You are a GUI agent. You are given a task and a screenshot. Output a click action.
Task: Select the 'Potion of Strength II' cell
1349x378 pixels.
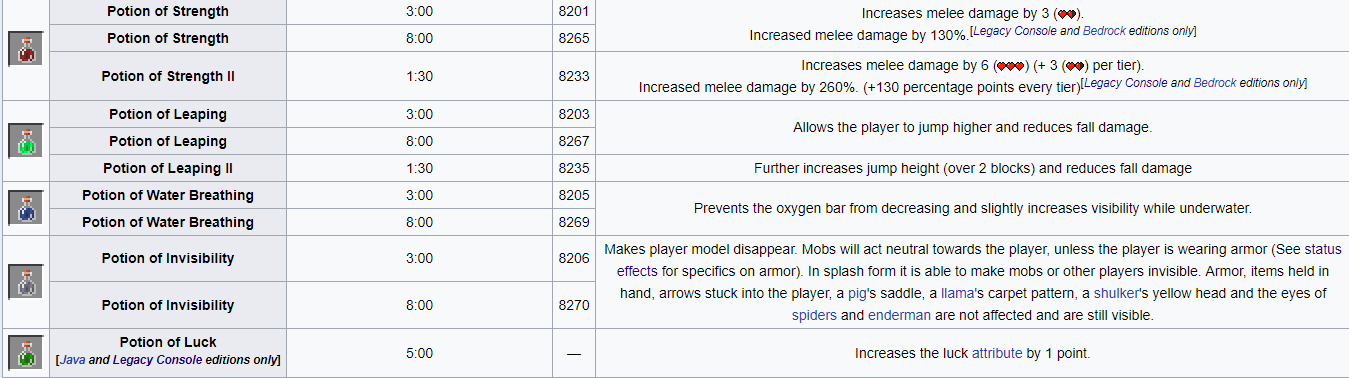pyautogui.click(x=168, y=76)
